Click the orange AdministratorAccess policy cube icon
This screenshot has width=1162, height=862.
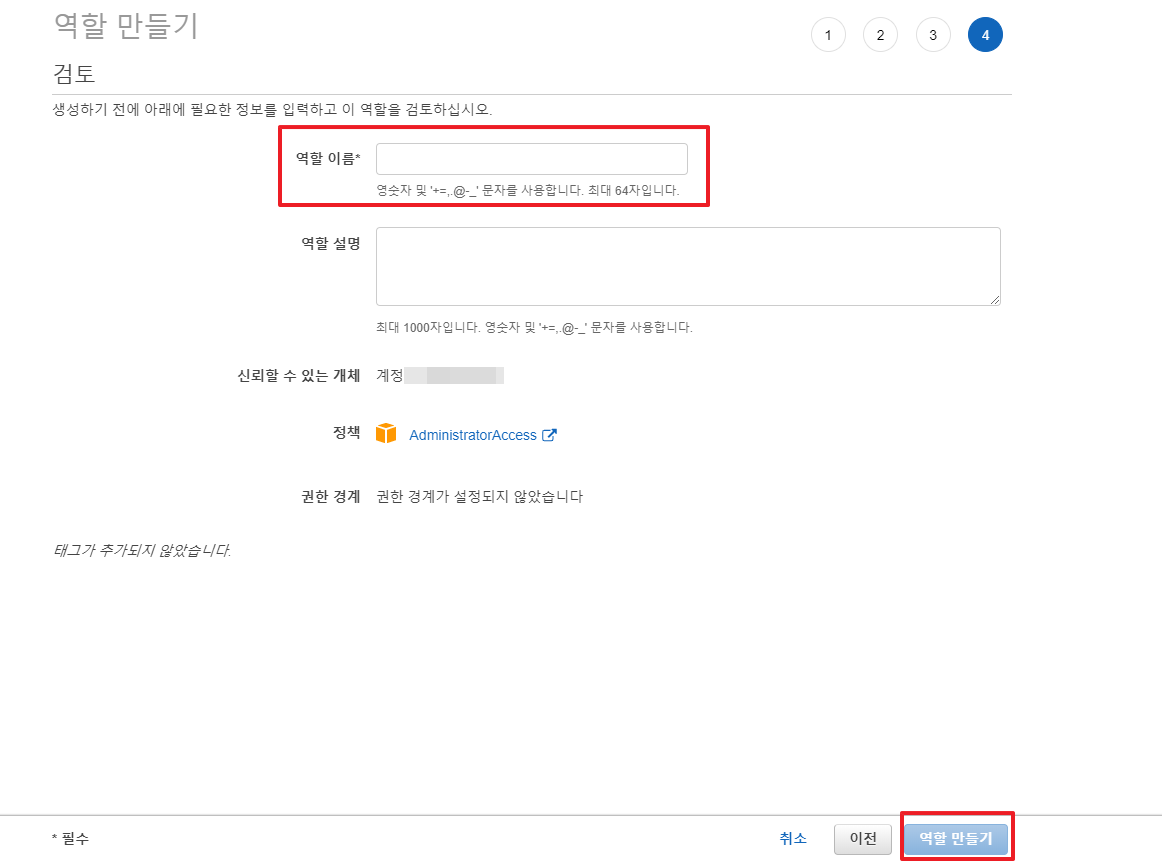(386, 434)
